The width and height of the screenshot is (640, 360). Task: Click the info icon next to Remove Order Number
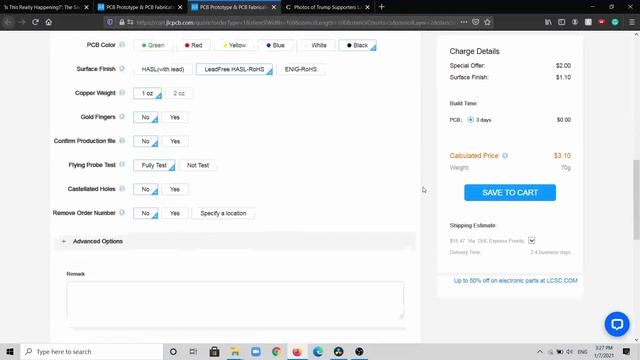122,213
